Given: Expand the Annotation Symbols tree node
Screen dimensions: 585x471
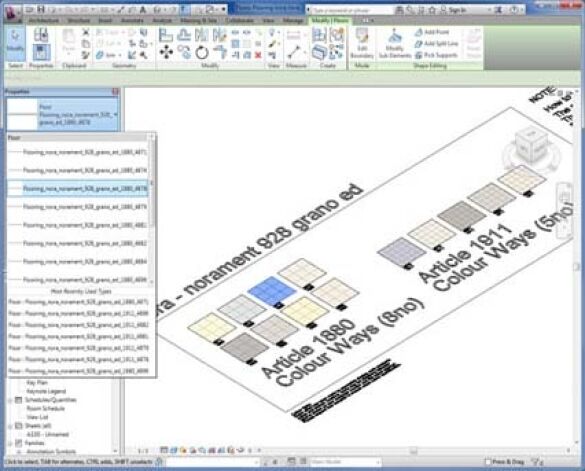Looking at the screenshot, I should pyautogui.click(x=19, y=452).
